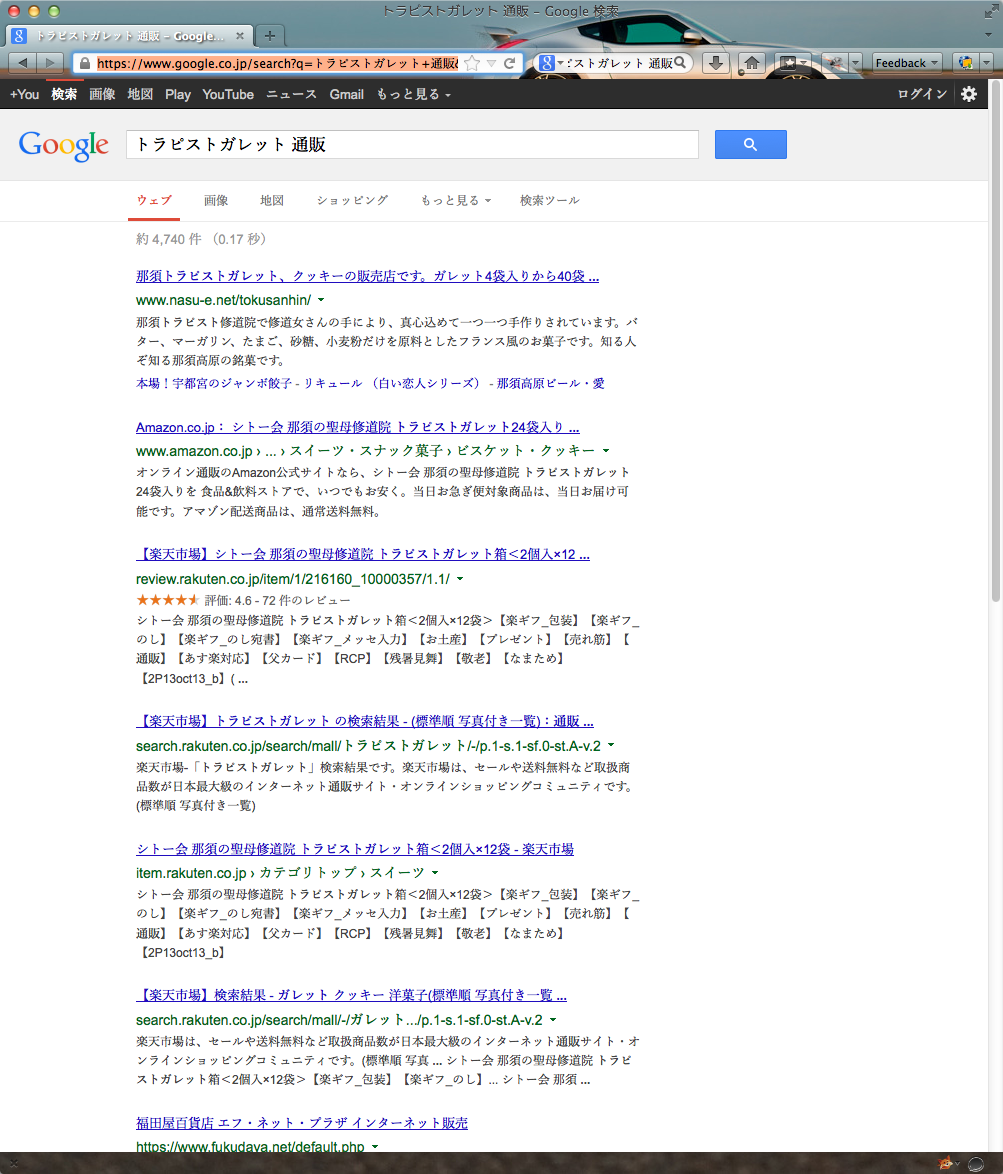Click the circle icon in the add-on bar
The height and width of the screenshot is (1174, 1003).
[976, 1164]
